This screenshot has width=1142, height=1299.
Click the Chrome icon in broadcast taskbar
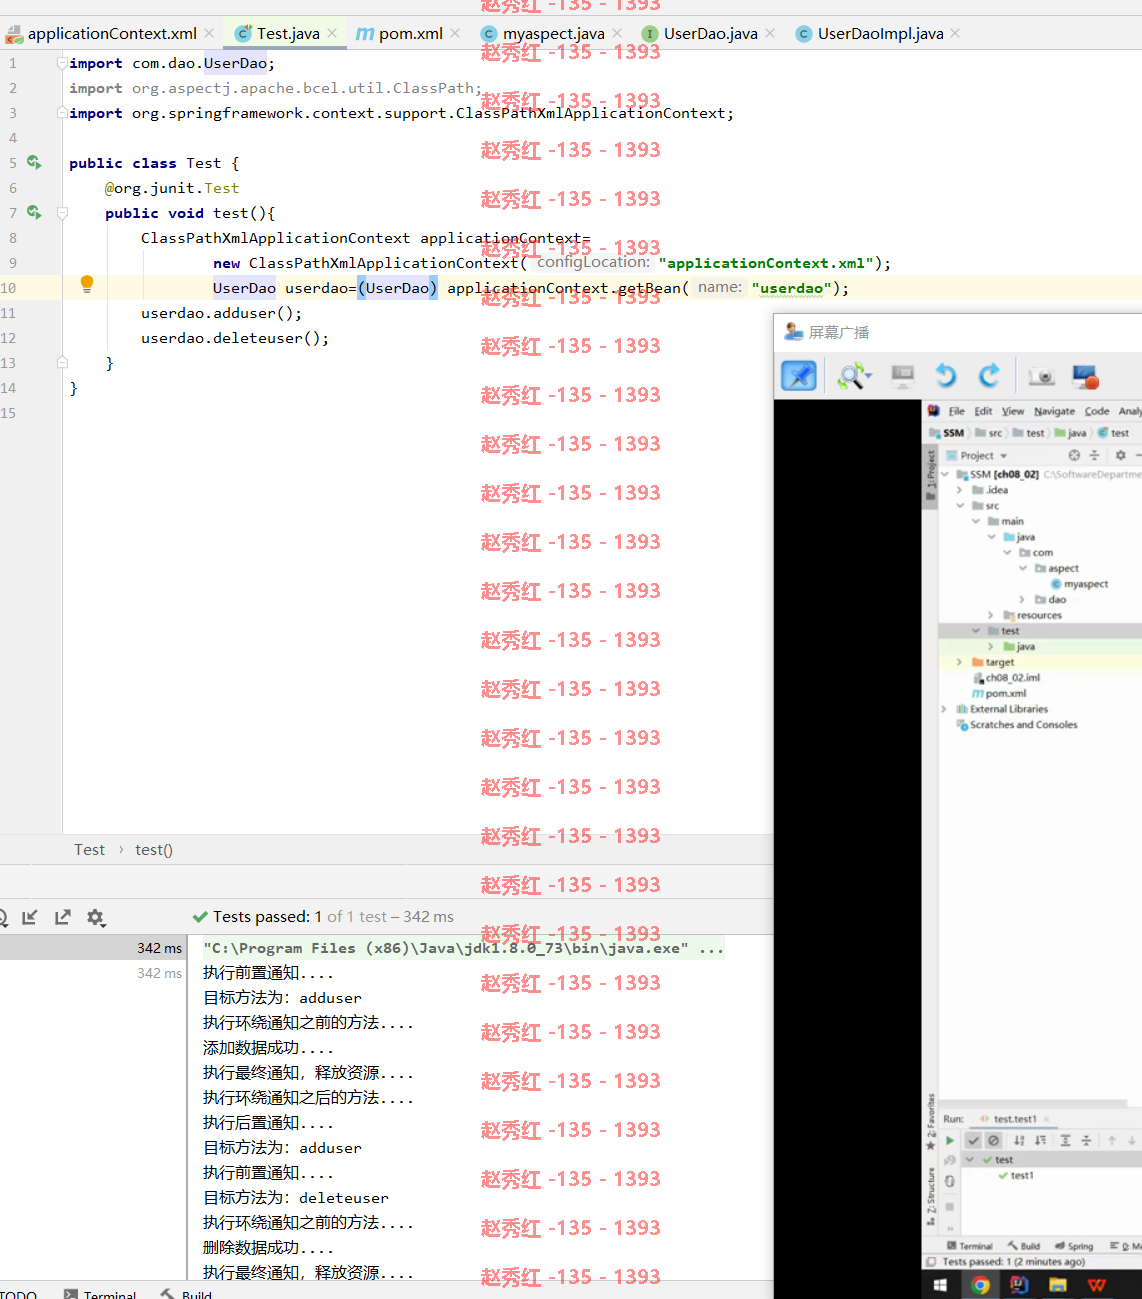tap(980, 1285)
